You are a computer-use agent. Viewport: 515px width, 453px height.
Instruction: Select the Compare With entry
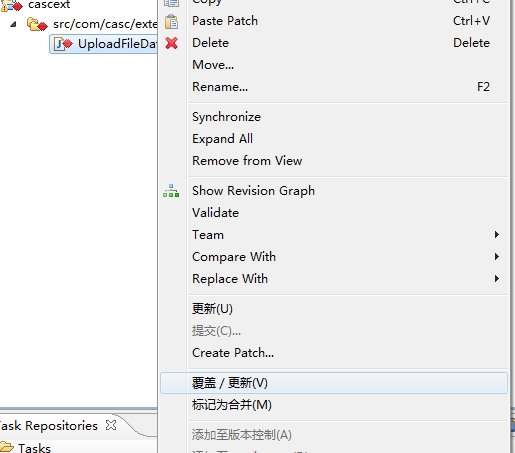pos(334,257)
